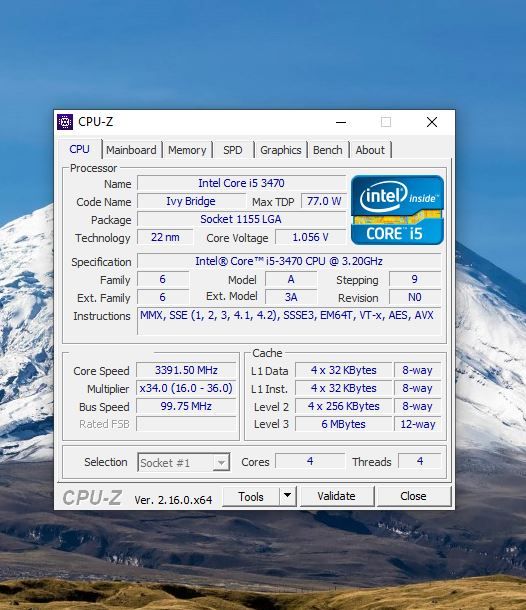This screenshot has height=610, width=526.
Task: Select the Level 2 4 x 256 KBytes value
Action: 344,406
